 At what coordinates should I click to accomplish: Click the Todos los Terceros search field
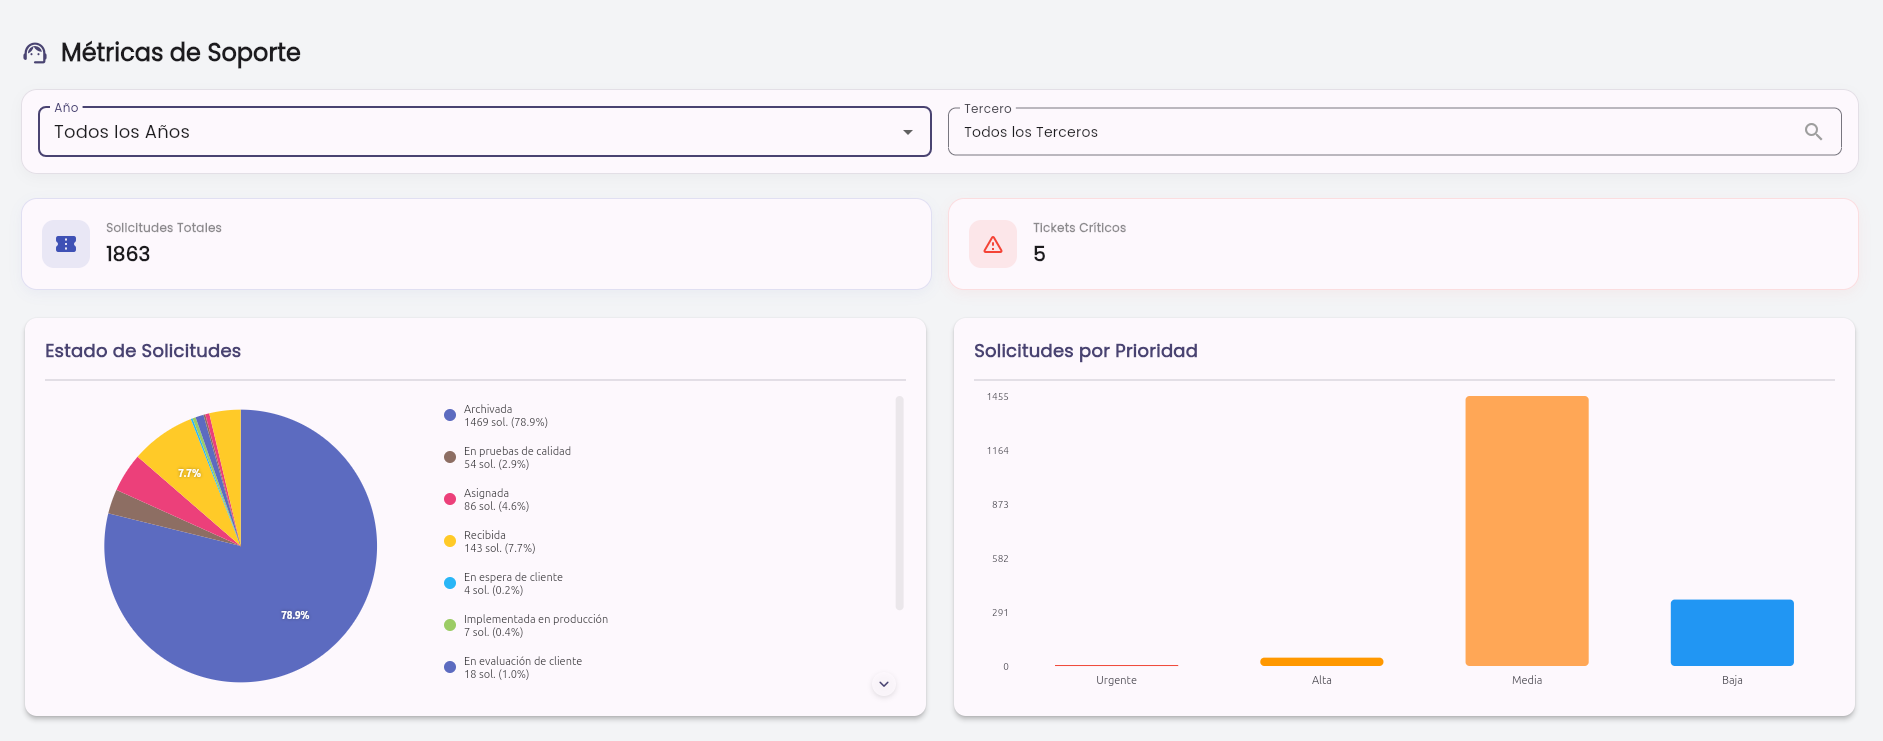pyautogui.click(x=1394, y=132)
